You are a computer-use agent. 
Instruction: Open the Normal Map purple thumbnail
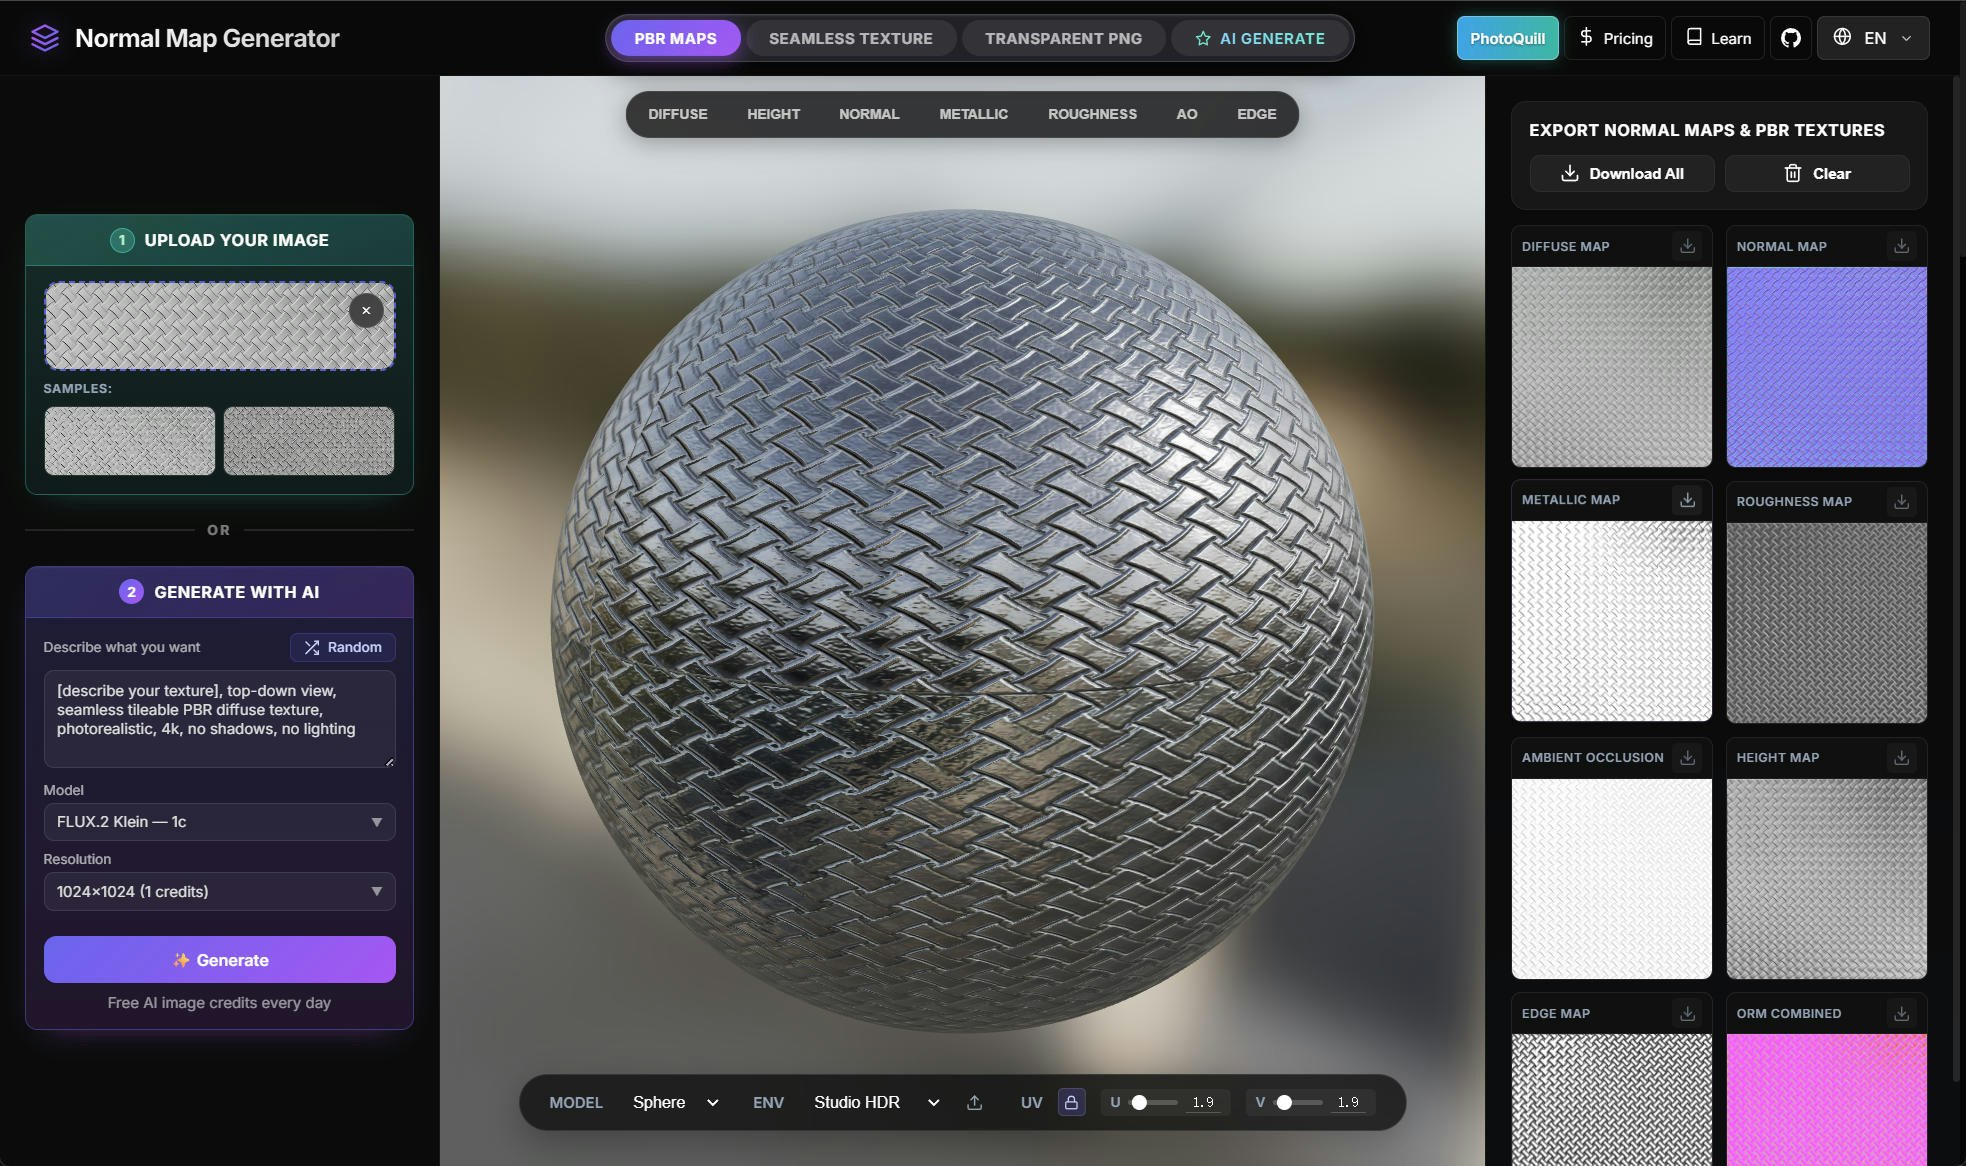1826,366
